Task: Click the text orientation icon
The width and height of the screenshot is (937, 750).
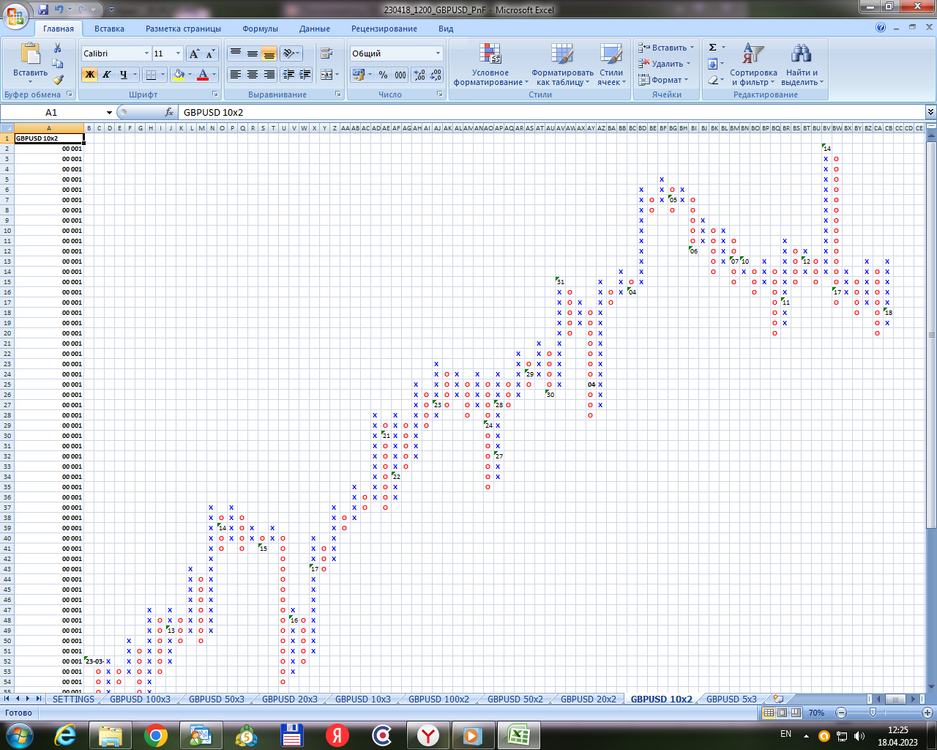Action: click(x=289, y=54)
